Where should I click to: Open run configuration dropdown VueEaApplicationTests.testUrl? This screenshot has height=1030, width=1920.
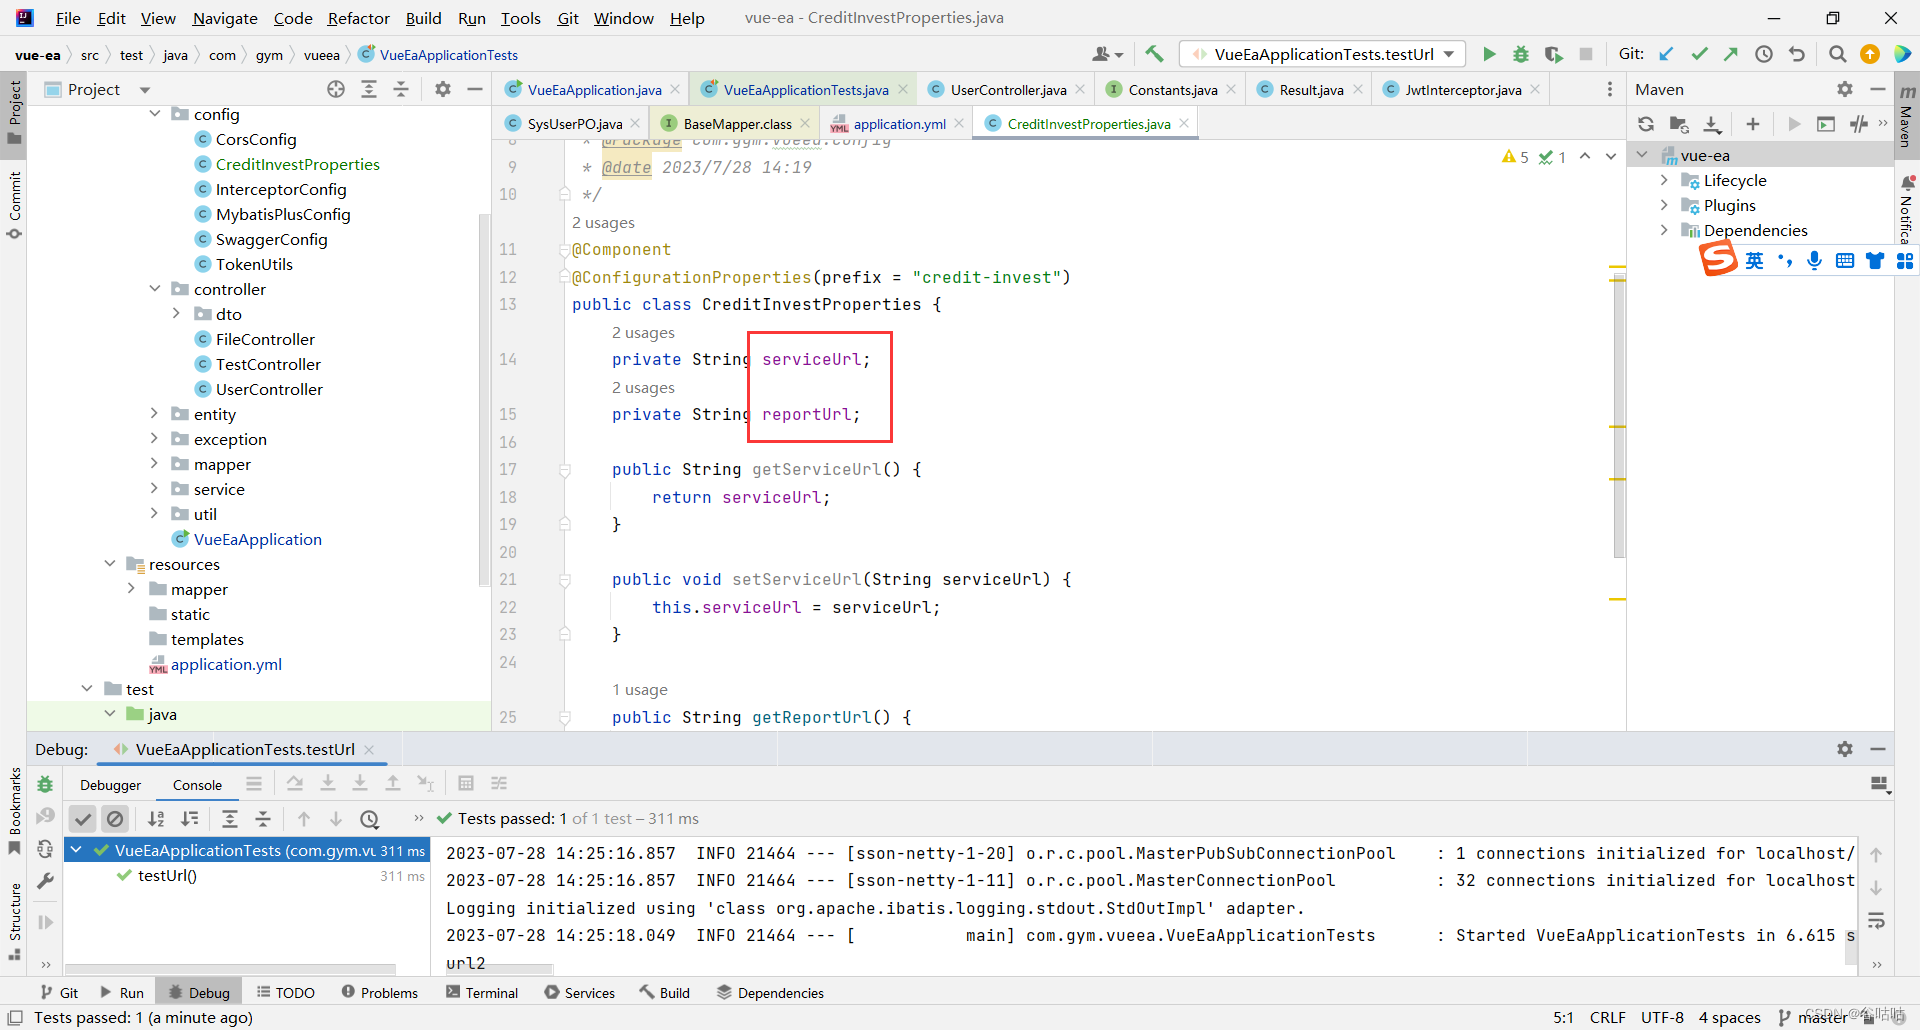[x=1322, y=54]
